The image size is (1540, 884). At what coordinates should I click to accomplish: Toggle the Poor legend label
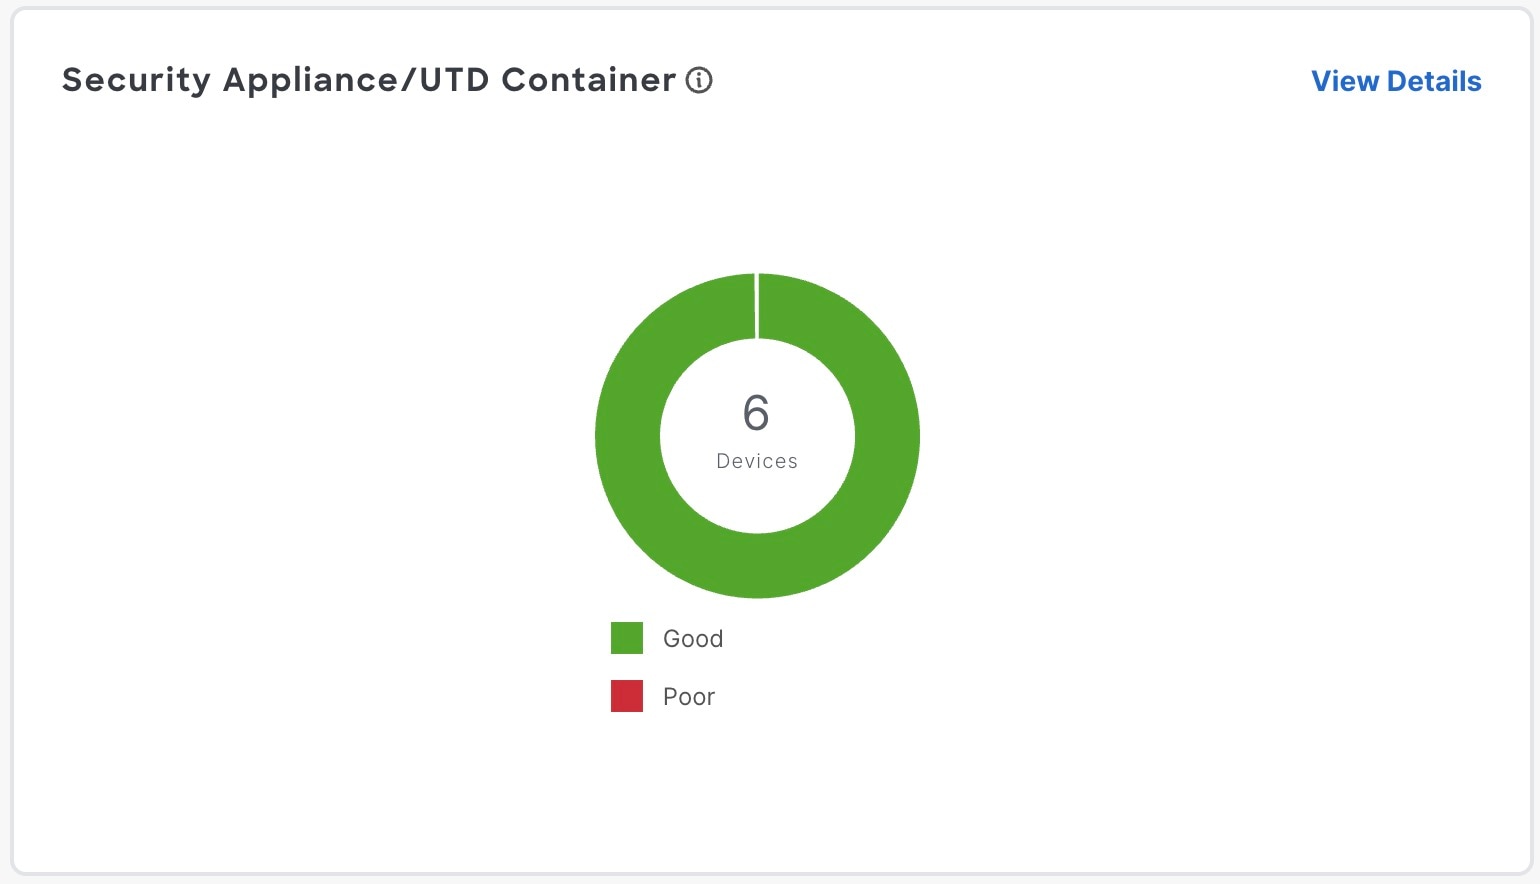(689, 697)
